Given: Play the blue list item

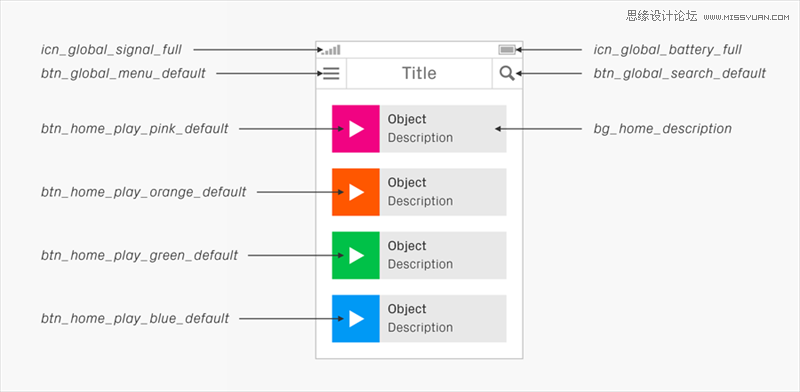Looking at the screenshot, I should coord(356,319).
